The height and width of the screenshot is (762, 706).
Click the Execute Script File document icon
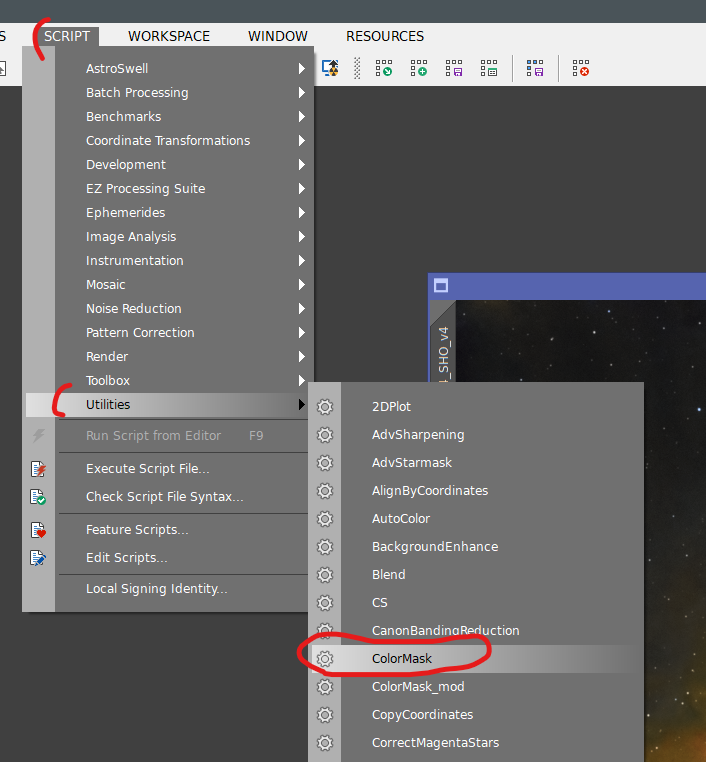click(x=38, y=469)
